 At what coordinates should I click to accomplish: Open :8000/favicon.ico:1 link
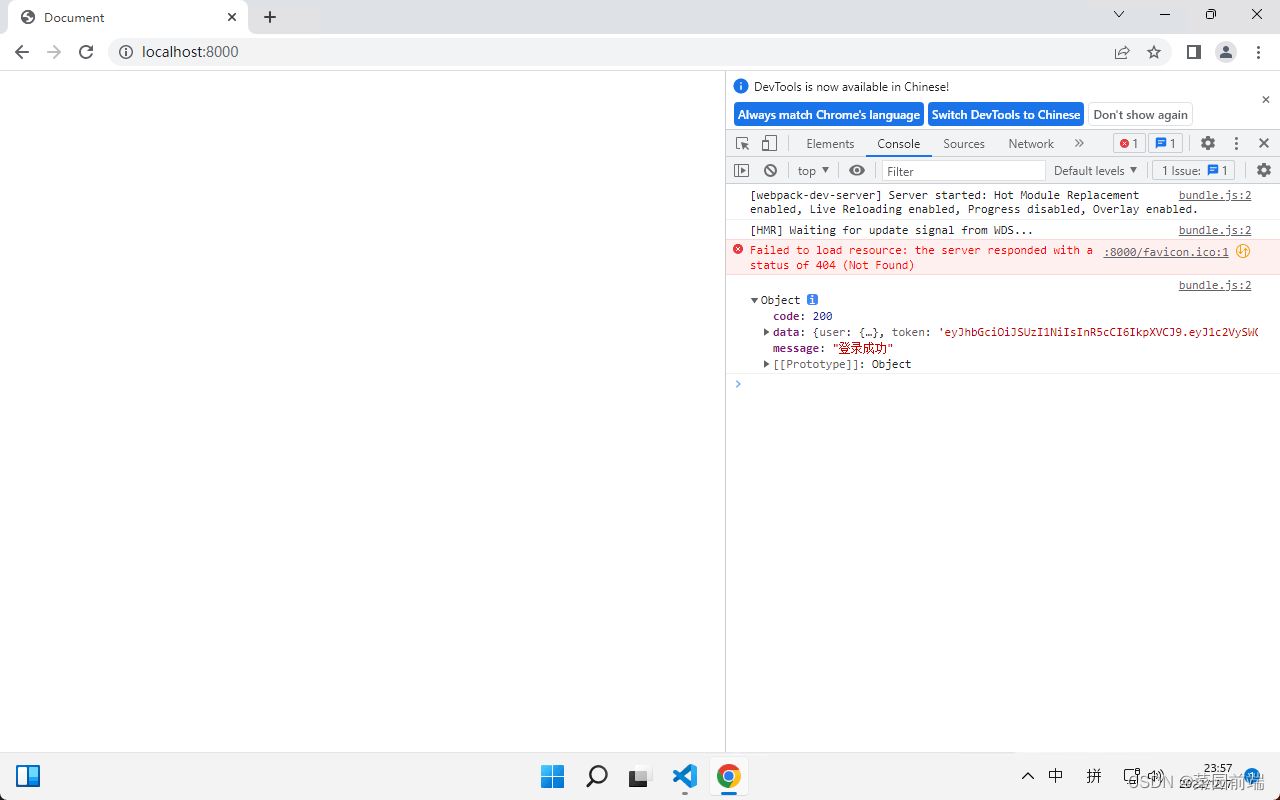pos(1166,252)
